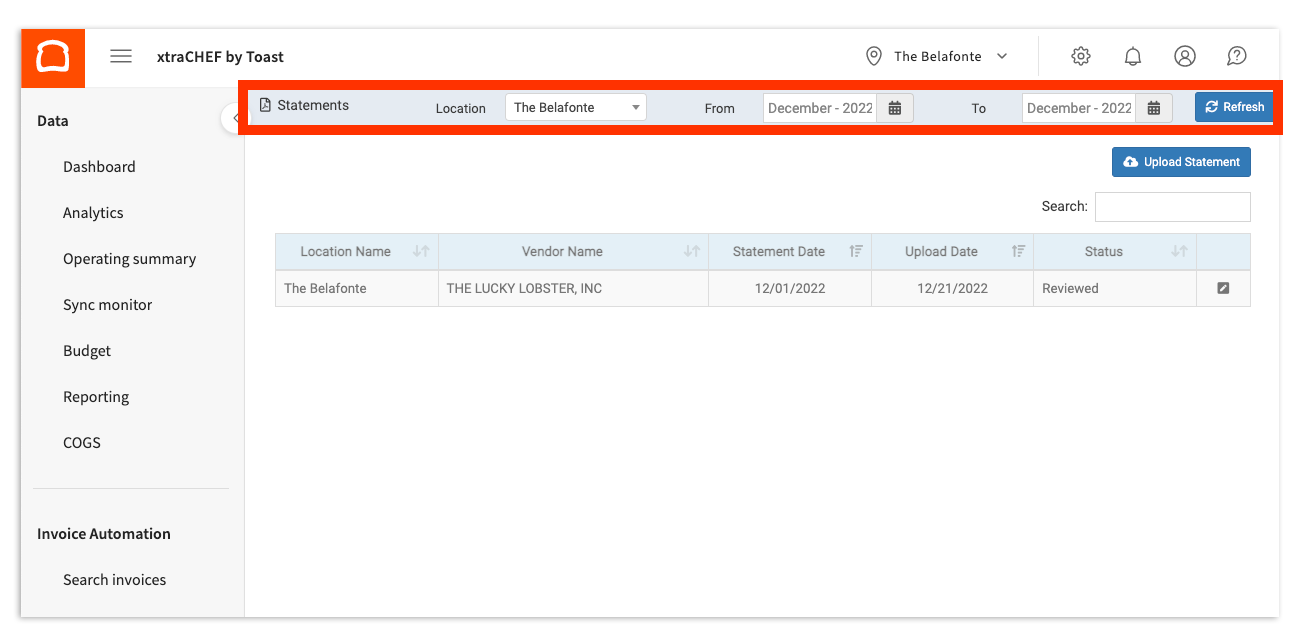Go to Dashboard in sidebar
The image size is (1300, 640).
(x=99, y=167)
